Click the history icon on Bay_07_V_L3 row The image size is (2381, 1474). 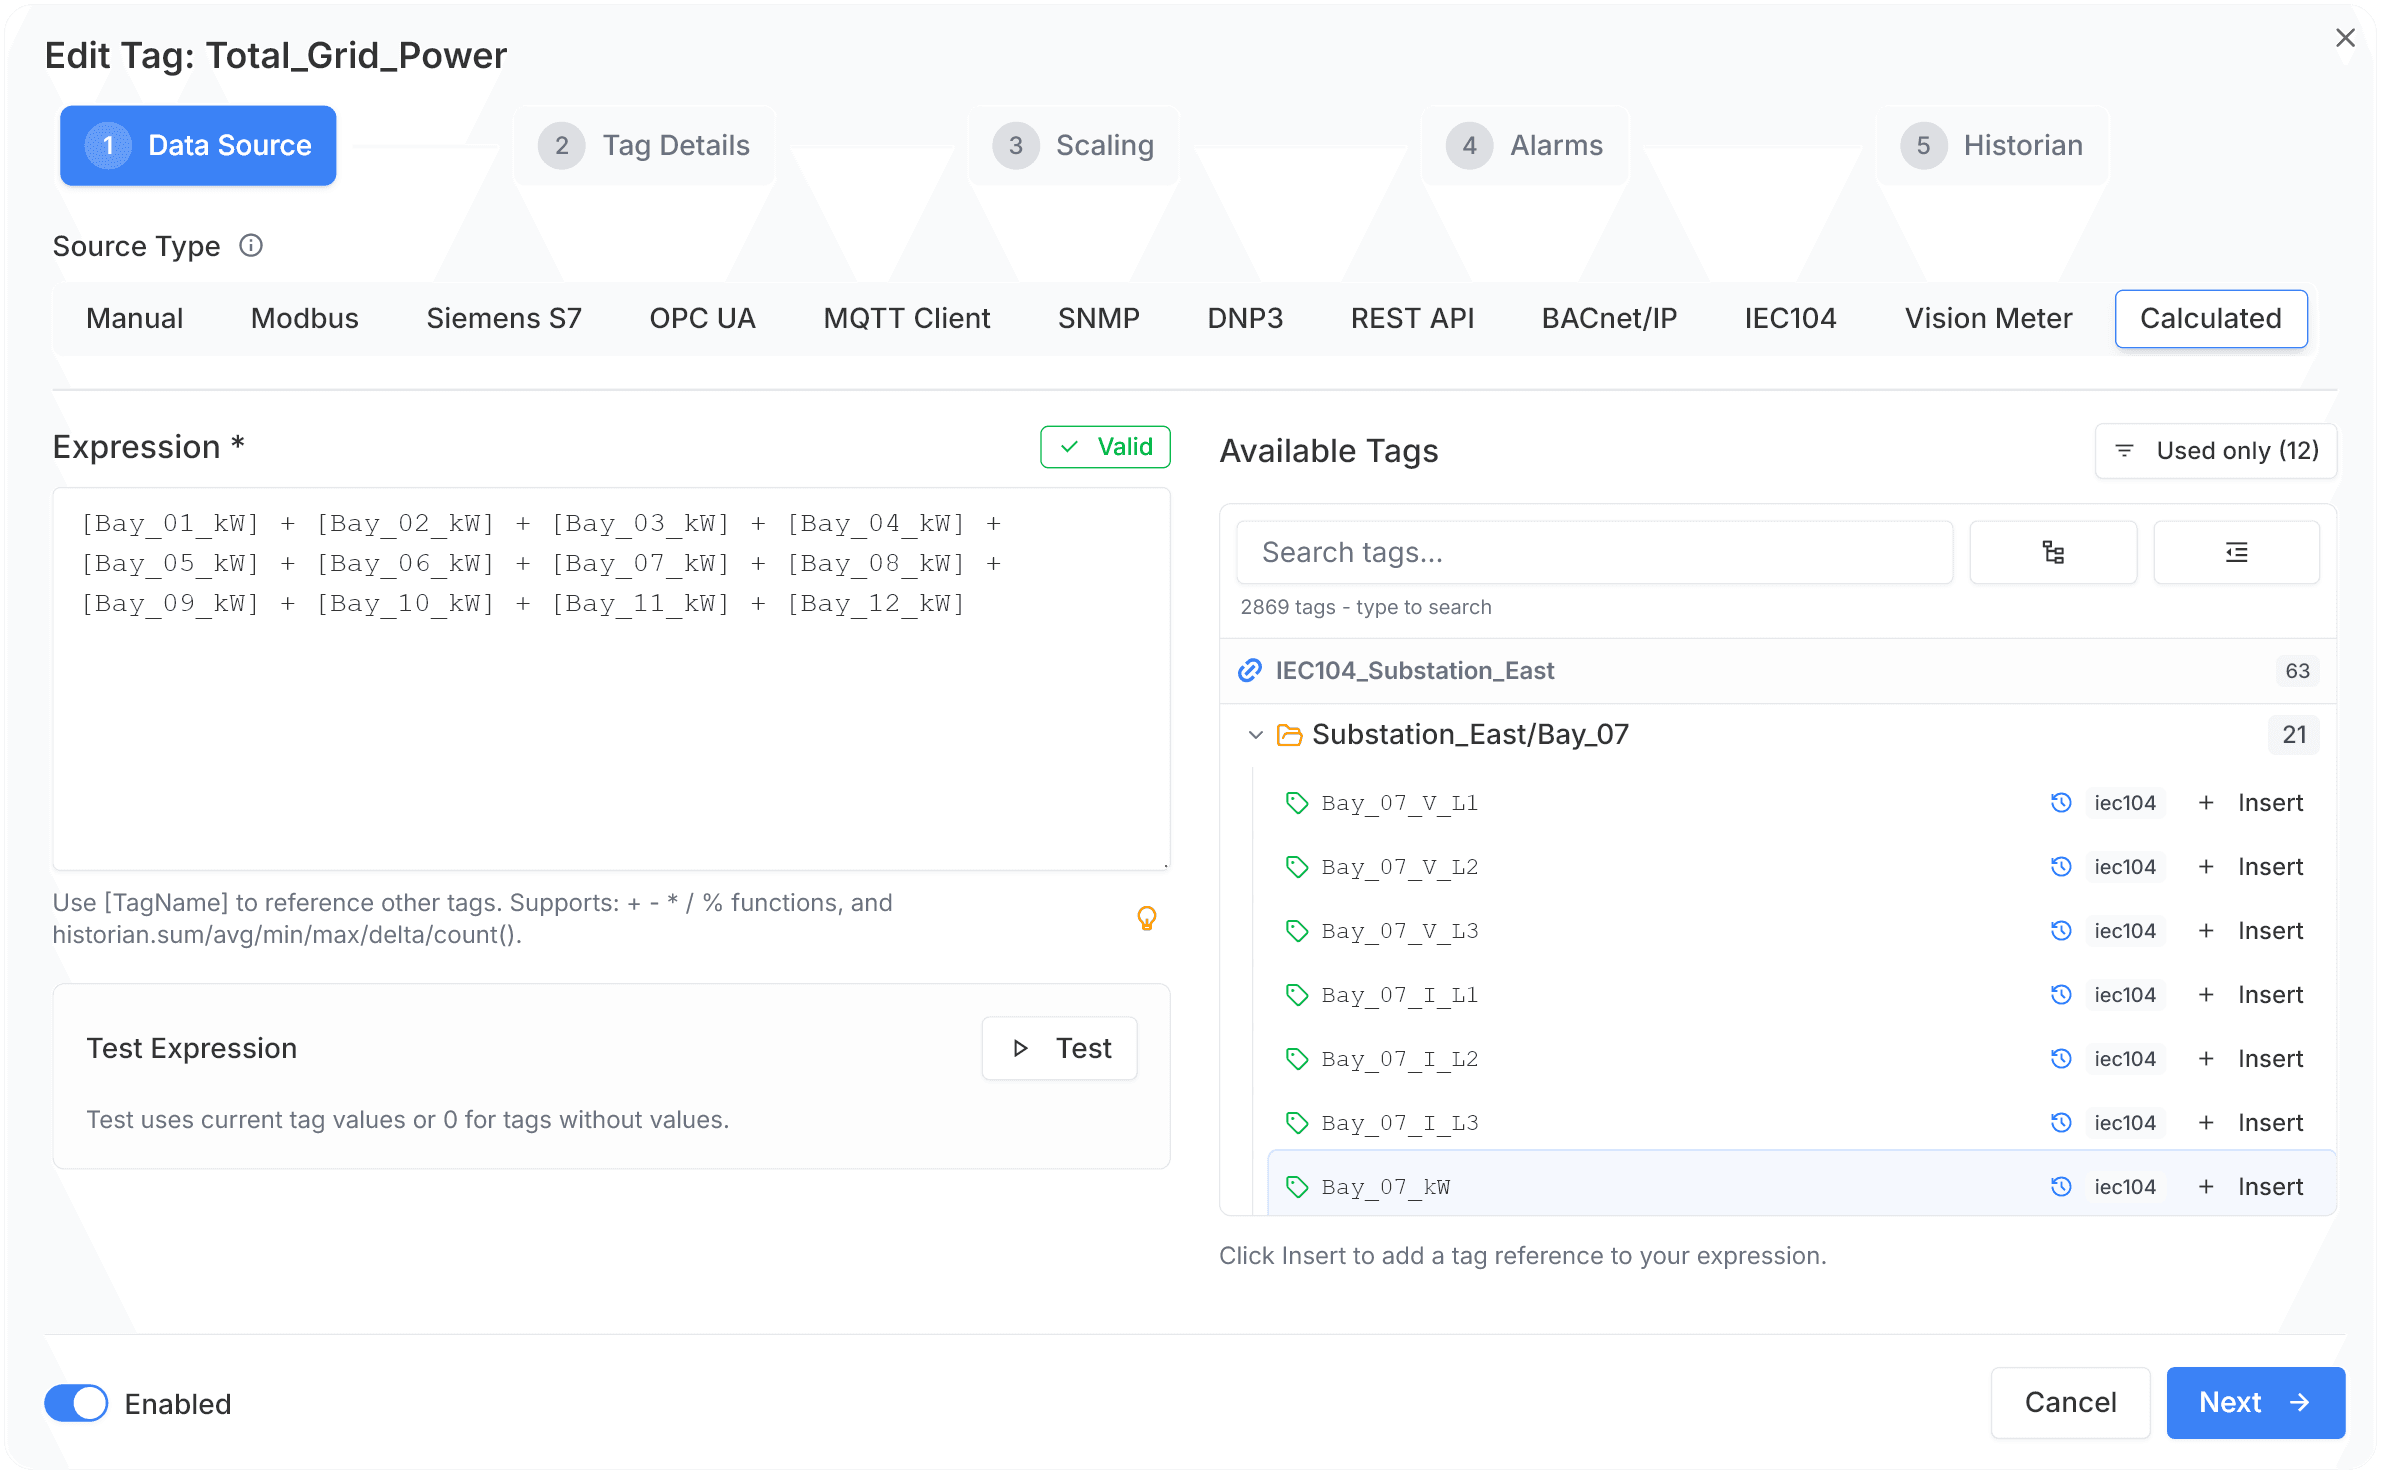coord(2061,931)
